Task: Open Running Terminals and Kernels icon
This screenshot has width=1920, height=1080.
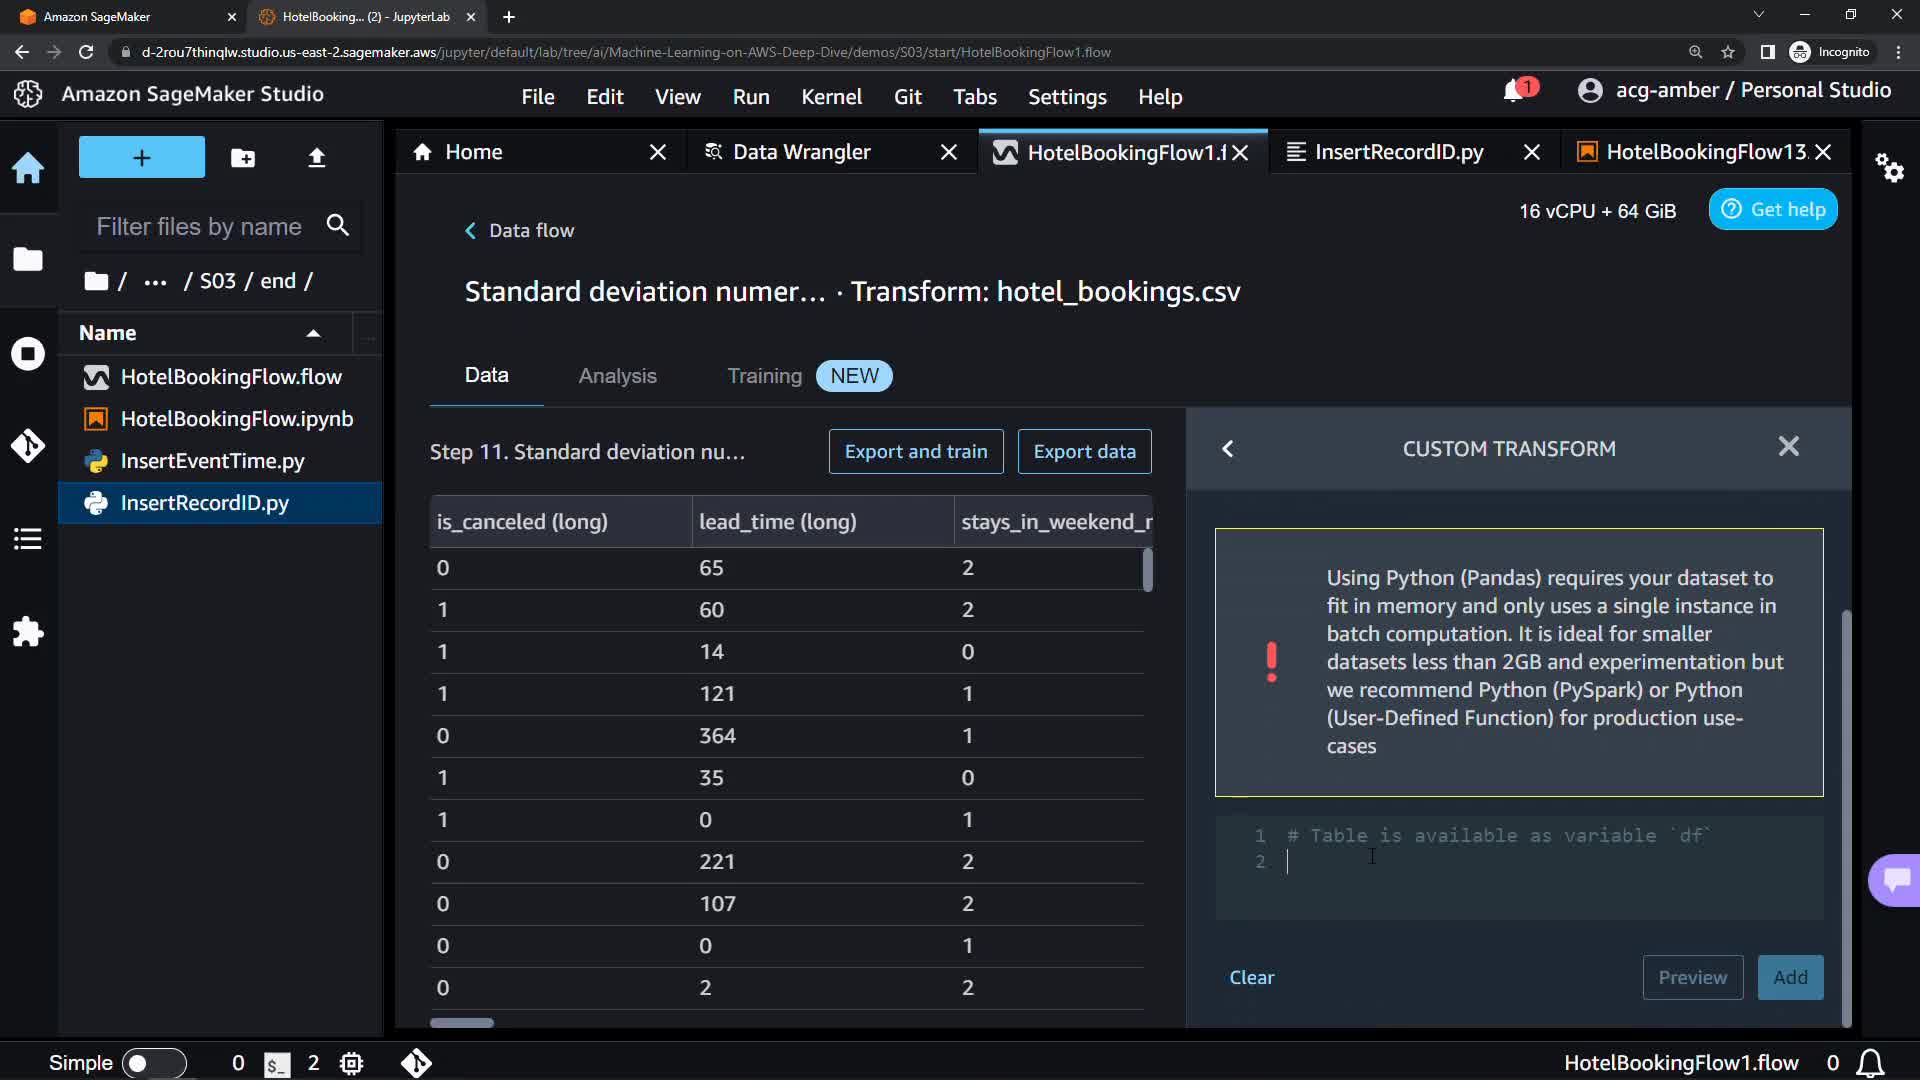Action: coord(28,353)
